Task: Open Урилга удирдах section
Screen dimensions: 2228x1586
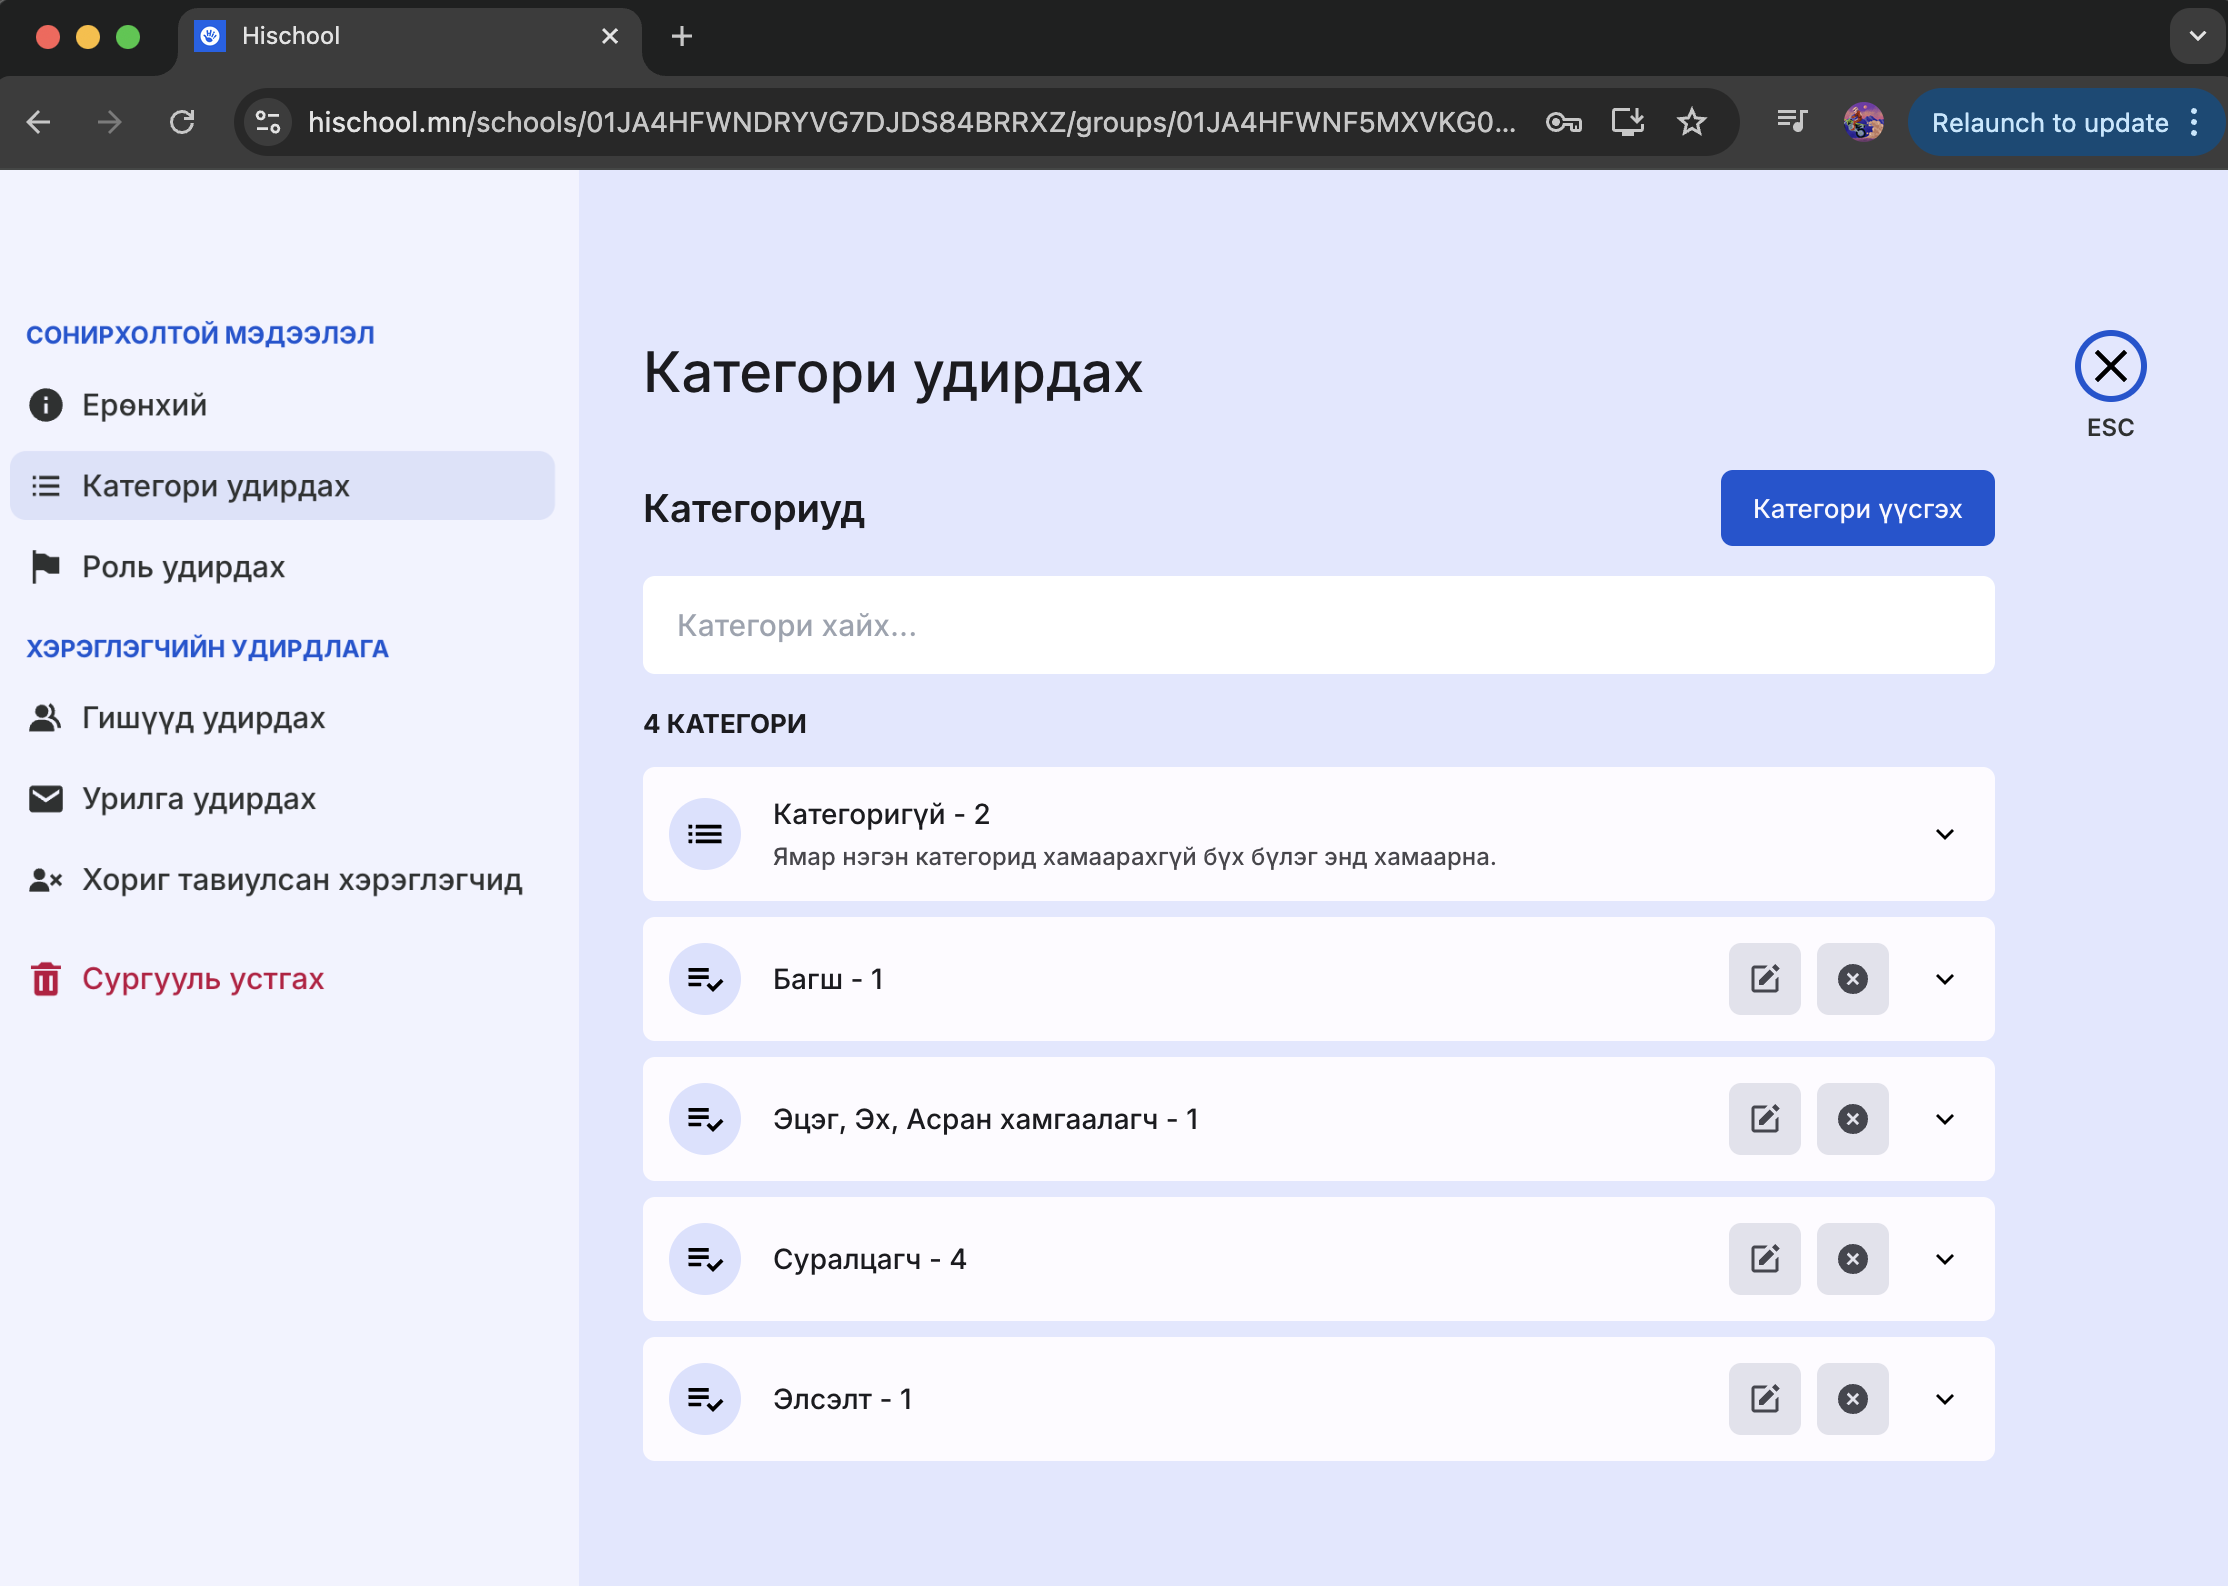Action: 198,799
